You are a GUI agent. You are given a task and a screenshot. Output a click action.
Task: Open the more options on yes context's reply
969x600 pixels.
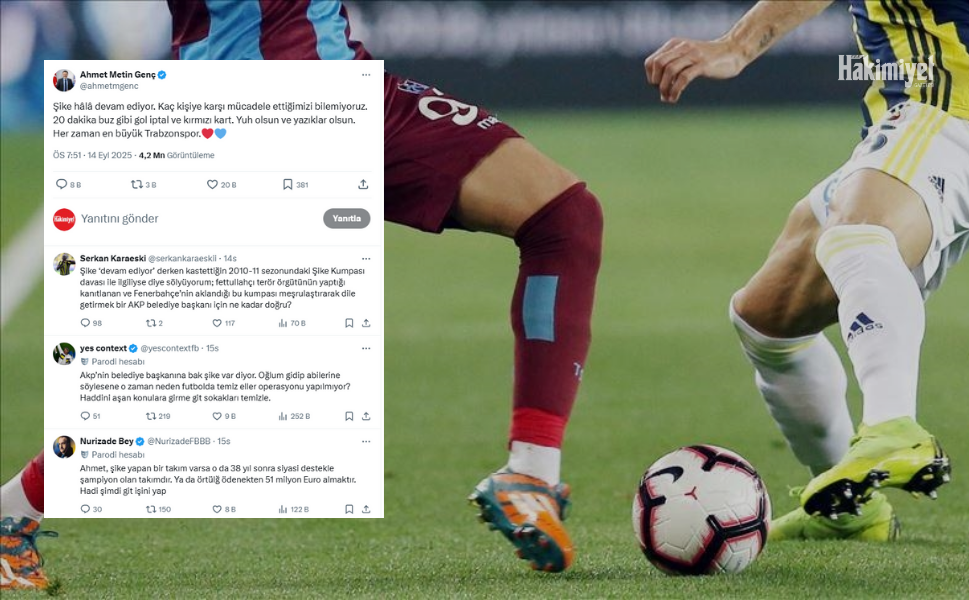pos(366,349)
